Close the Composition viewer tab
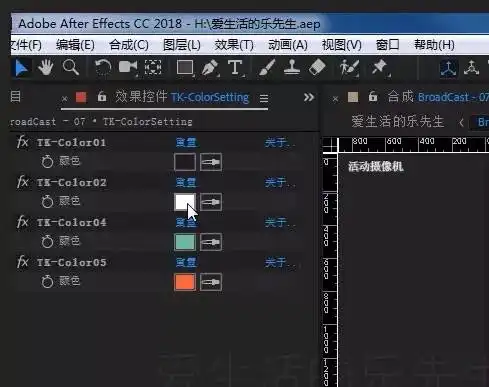This screenshot has width=489, height=387. coord(335,99)
